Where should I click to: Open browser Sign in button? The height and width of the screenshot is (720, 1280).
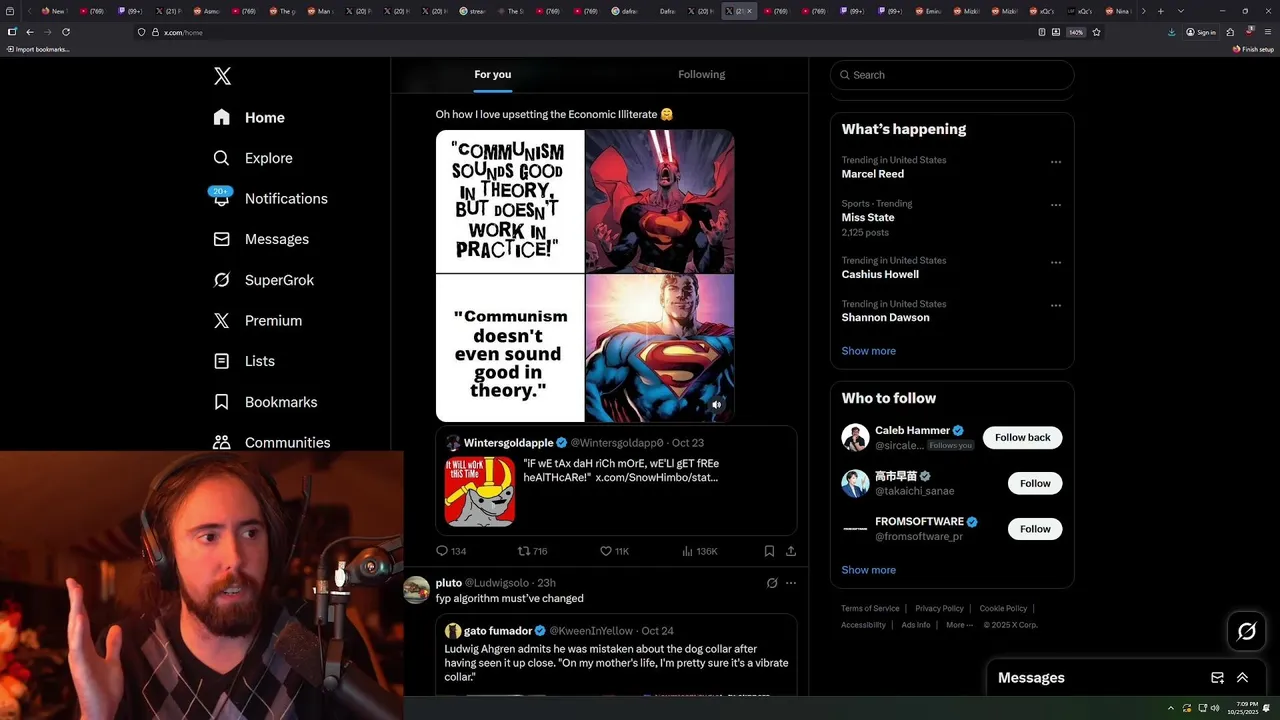tap(1201, 32)
